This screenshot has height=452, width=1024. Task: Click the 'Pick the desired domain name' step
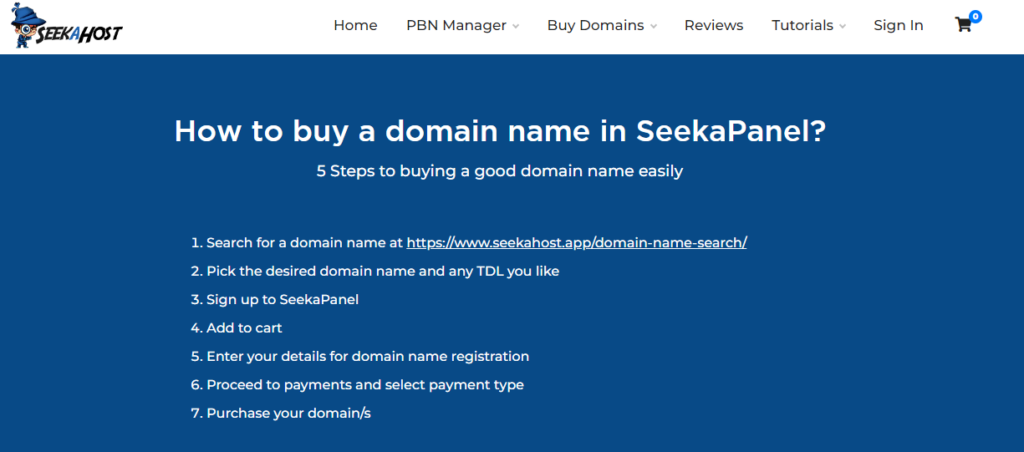pos(383,271)
